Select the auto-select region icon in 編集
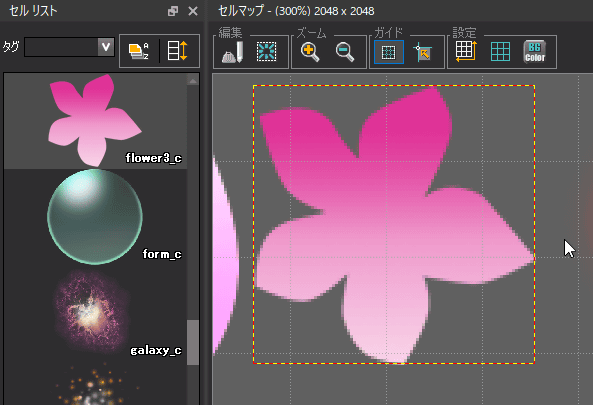 (267, 52)
